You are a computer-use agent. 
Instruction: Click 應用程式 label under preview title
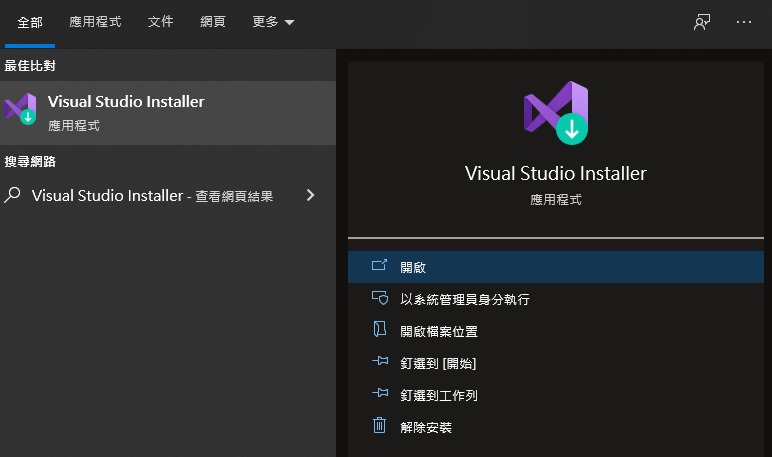pos(555,199)
